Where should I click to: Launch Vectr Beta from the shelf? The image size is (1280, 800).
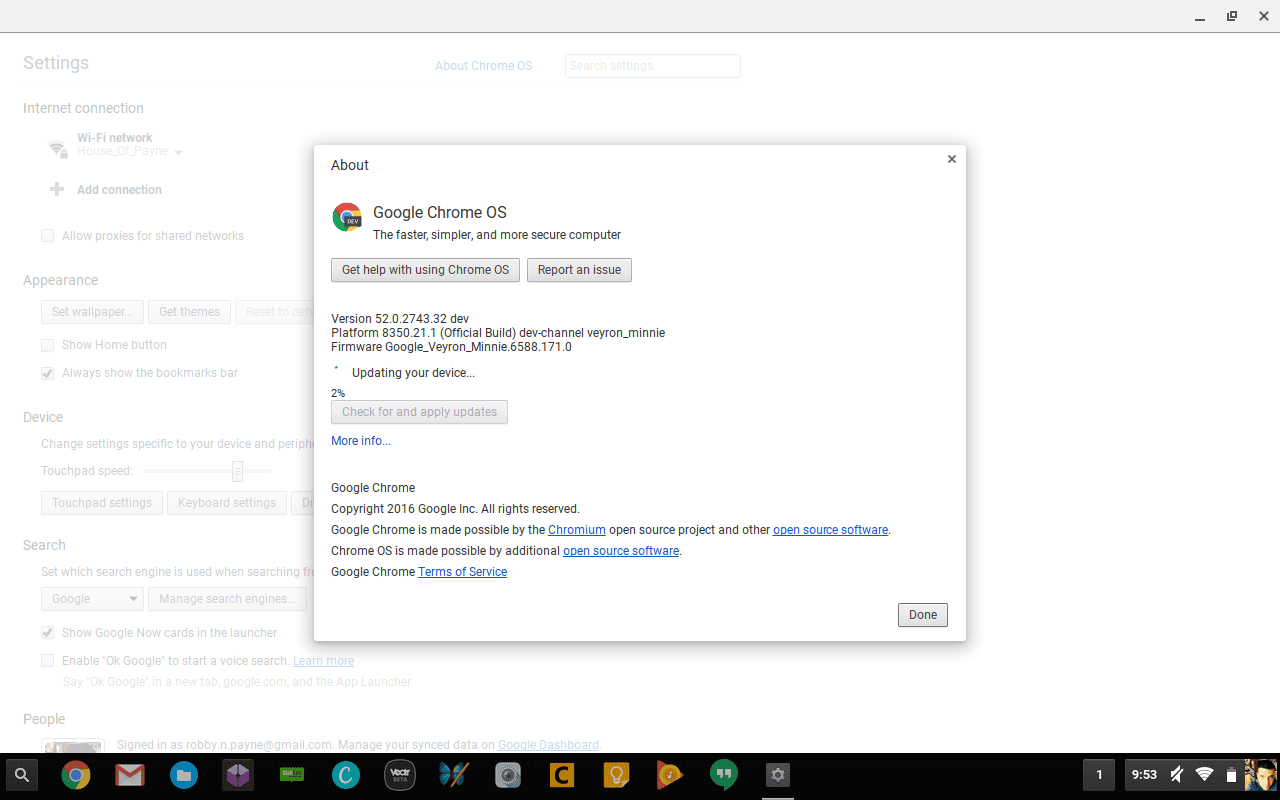tap(399, 775)
